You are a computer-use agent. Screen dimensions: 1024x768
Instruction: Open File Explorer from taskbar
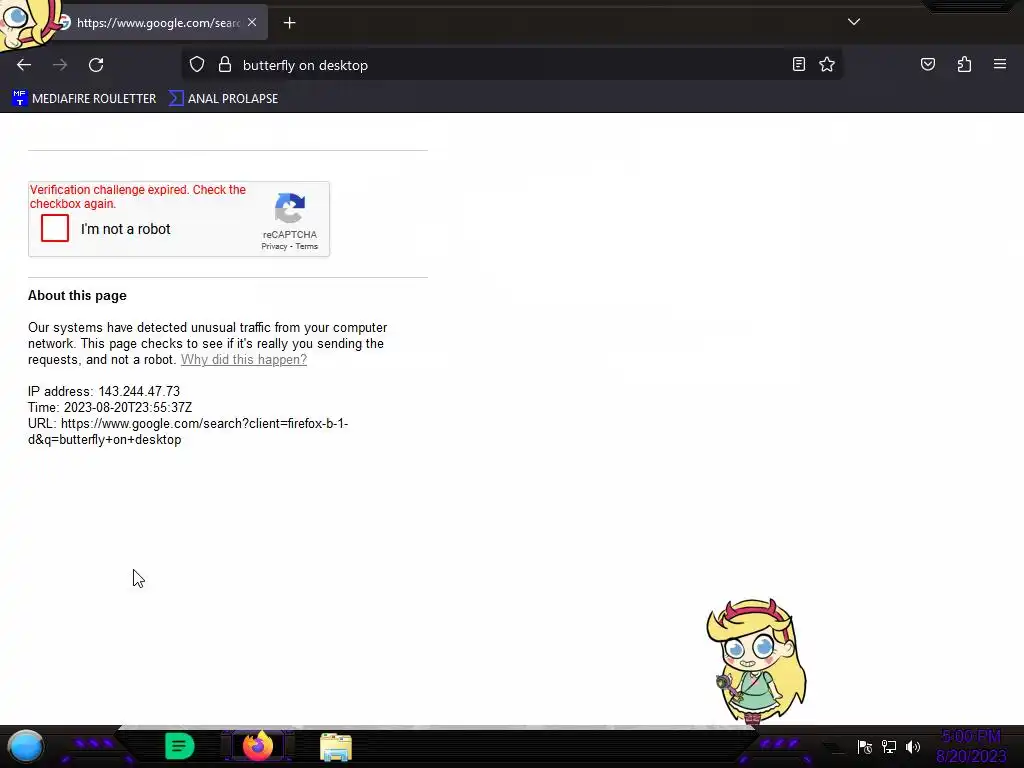pos(336,747)
